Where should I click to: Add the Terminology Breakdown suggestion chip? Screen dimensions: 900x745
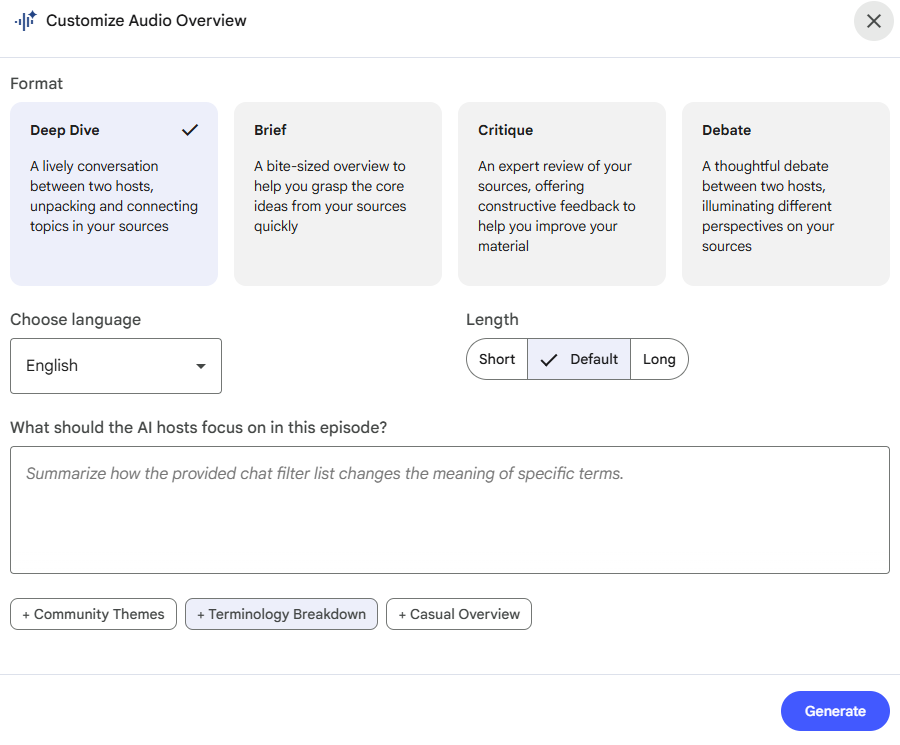[281, 614]
